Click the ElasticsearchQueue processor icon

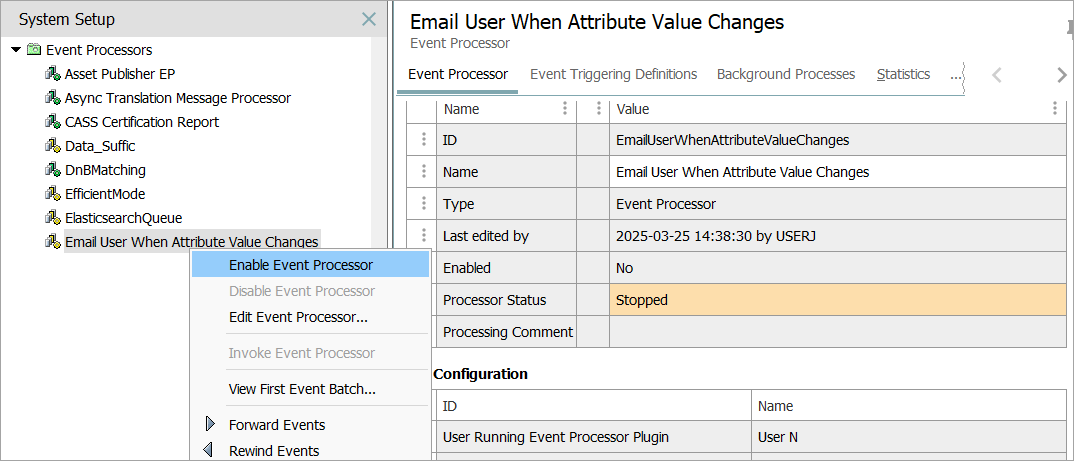pos(53,218)
